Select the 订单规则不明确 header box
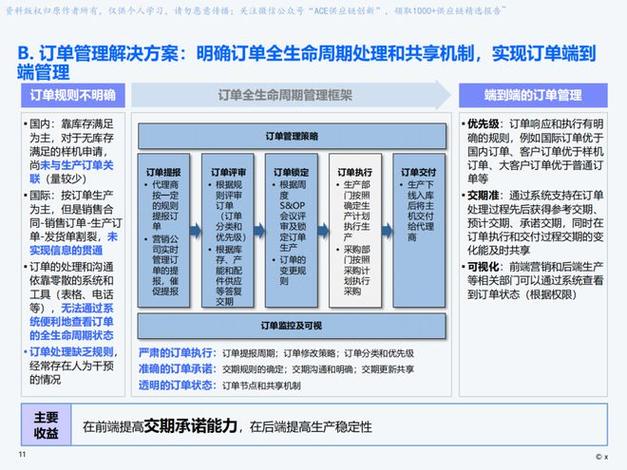The image size is (627, 470). (73, 95)
